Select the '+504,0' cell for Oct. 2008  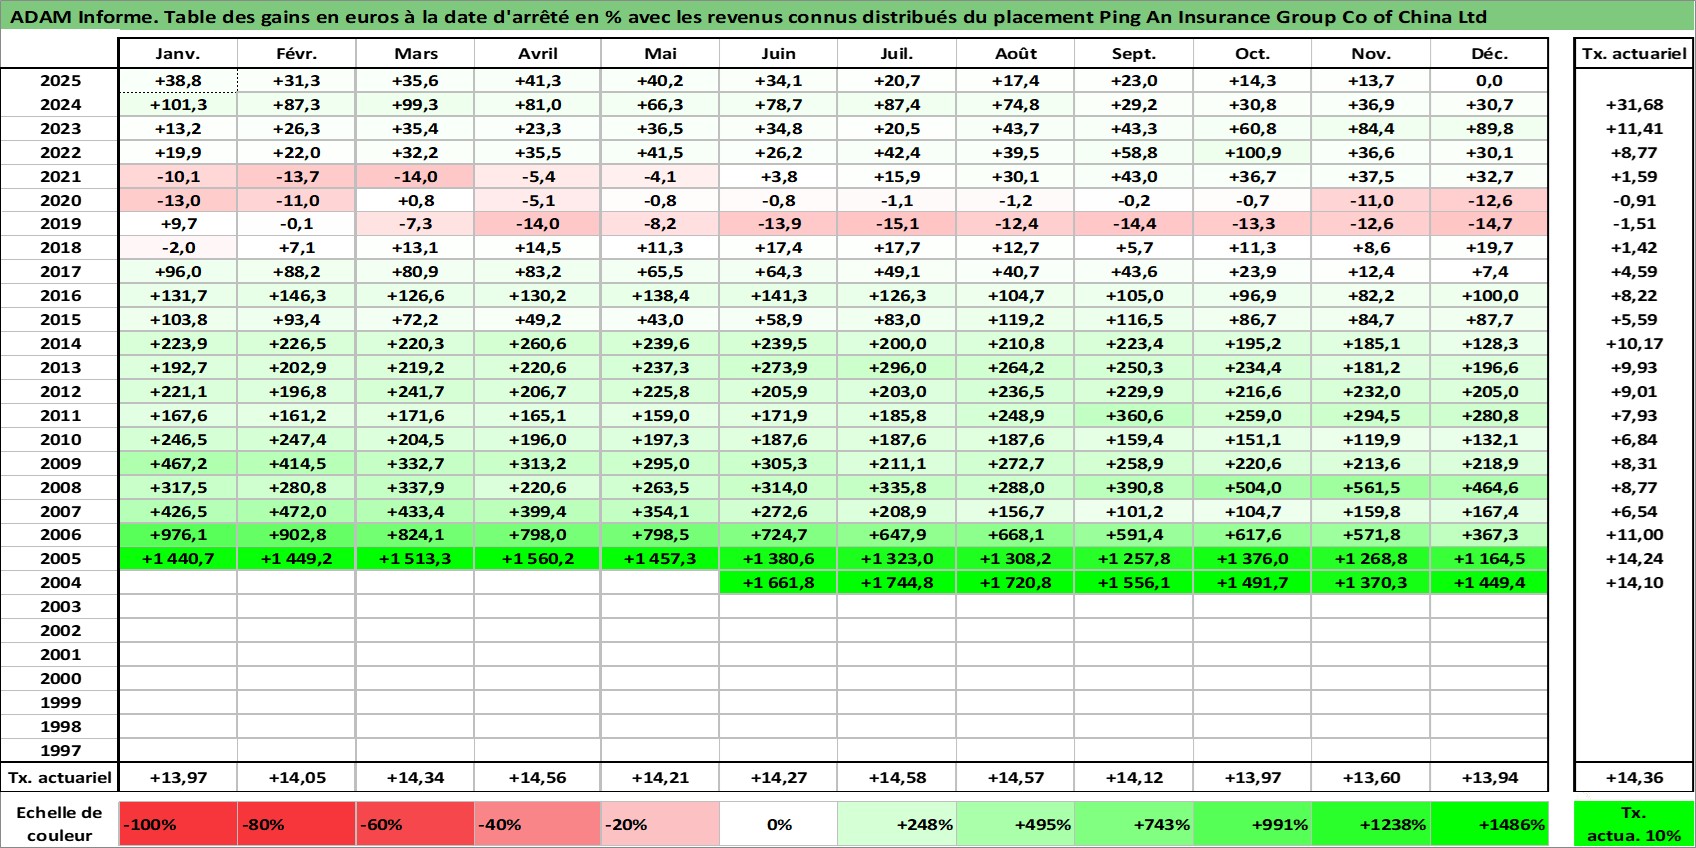(x=1253, y=487)
